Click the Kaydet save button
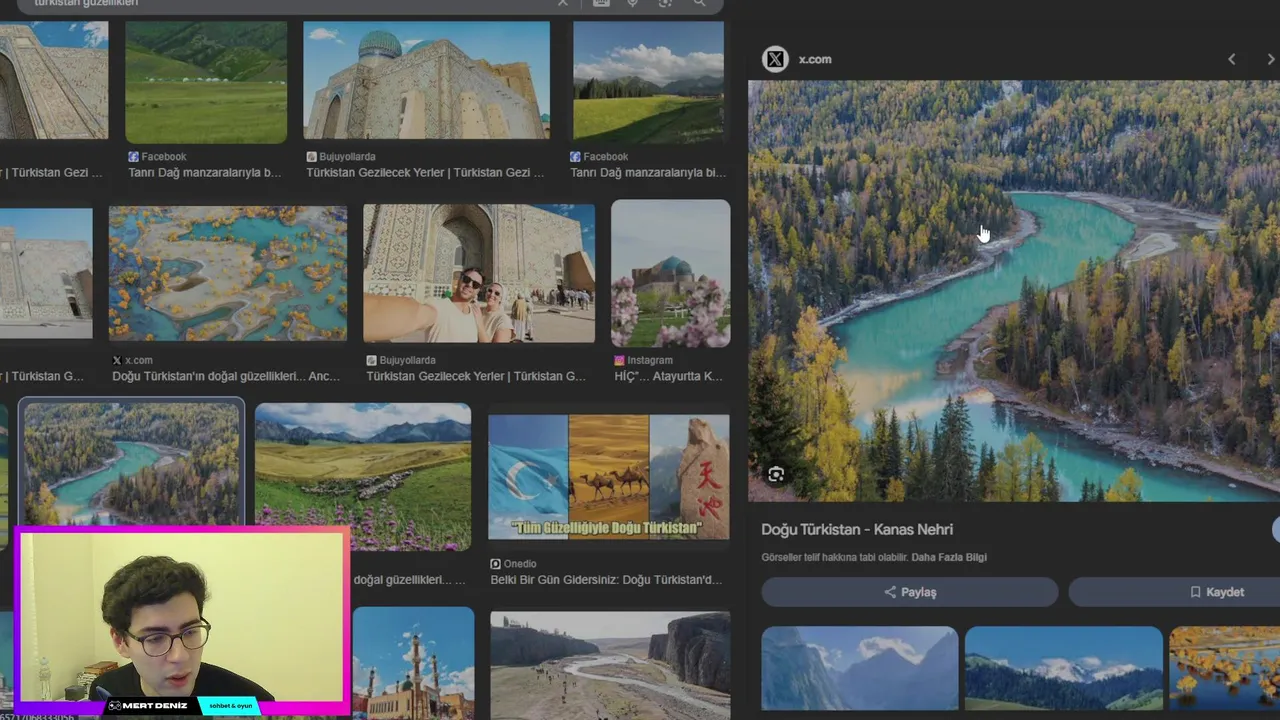Screen dimensions: 1280x720 [x=1174, y=592]
